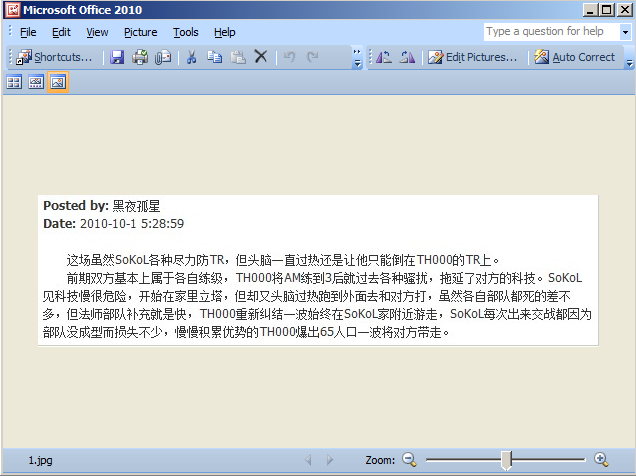Open the Picture menu
Image resolution: width=636 pixels, height=476 pixels.
(x=140, y=32)
